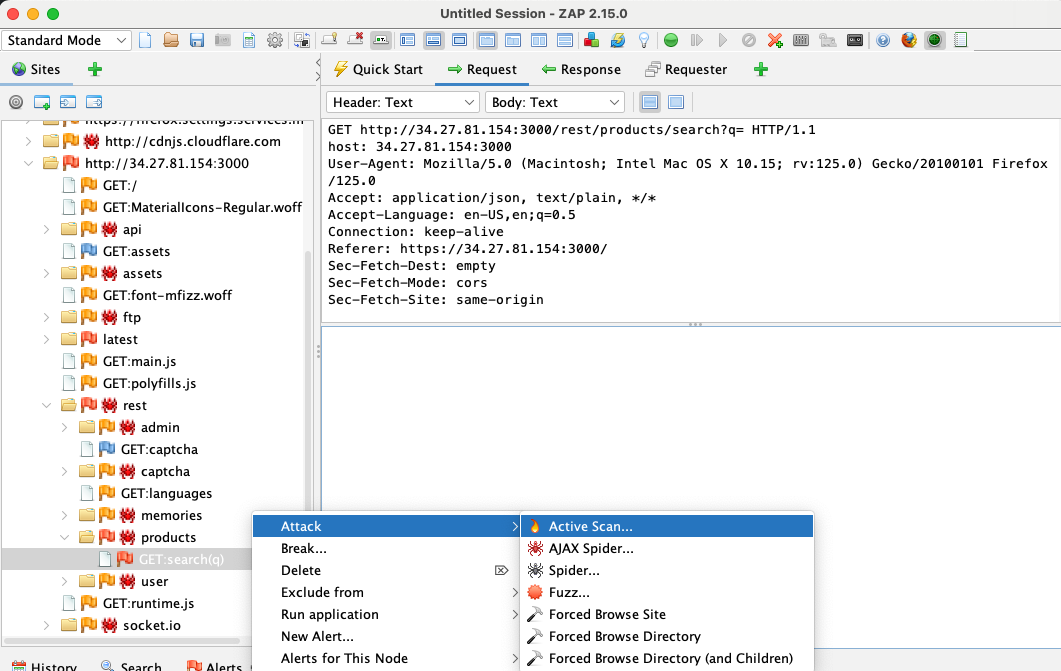Toggle combined request view button

(x=676, y=102)
